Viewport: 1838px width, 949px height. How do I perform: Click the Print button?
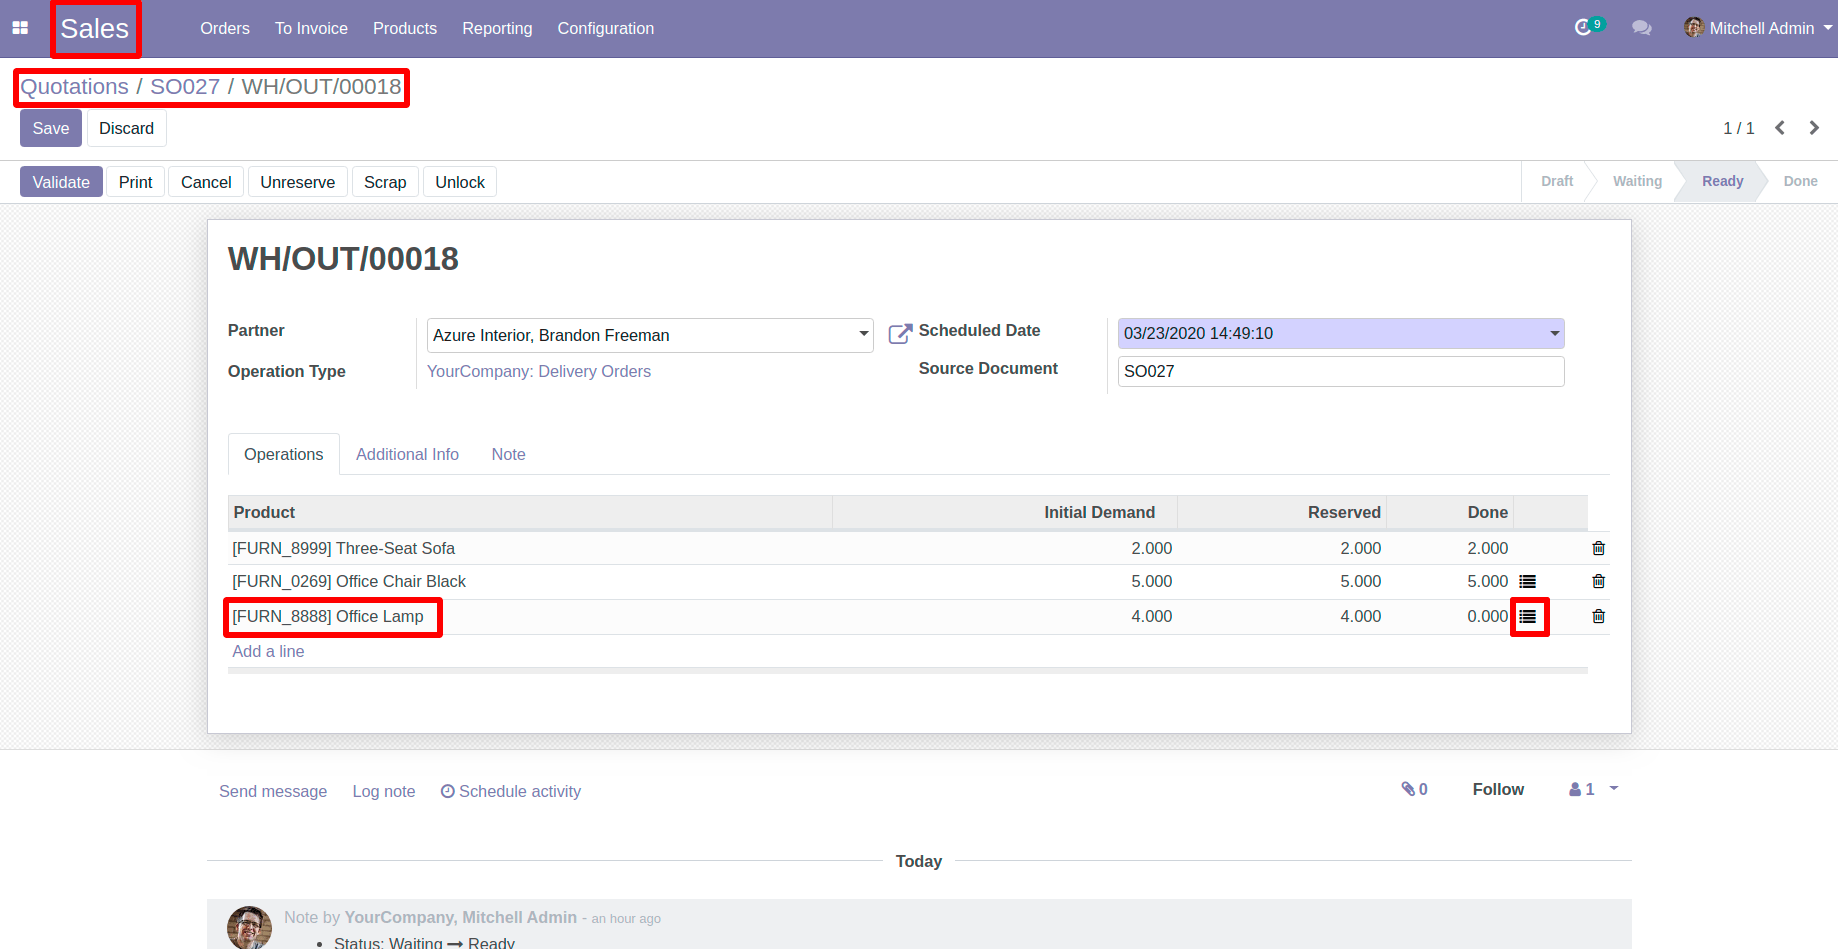point(136,182)
